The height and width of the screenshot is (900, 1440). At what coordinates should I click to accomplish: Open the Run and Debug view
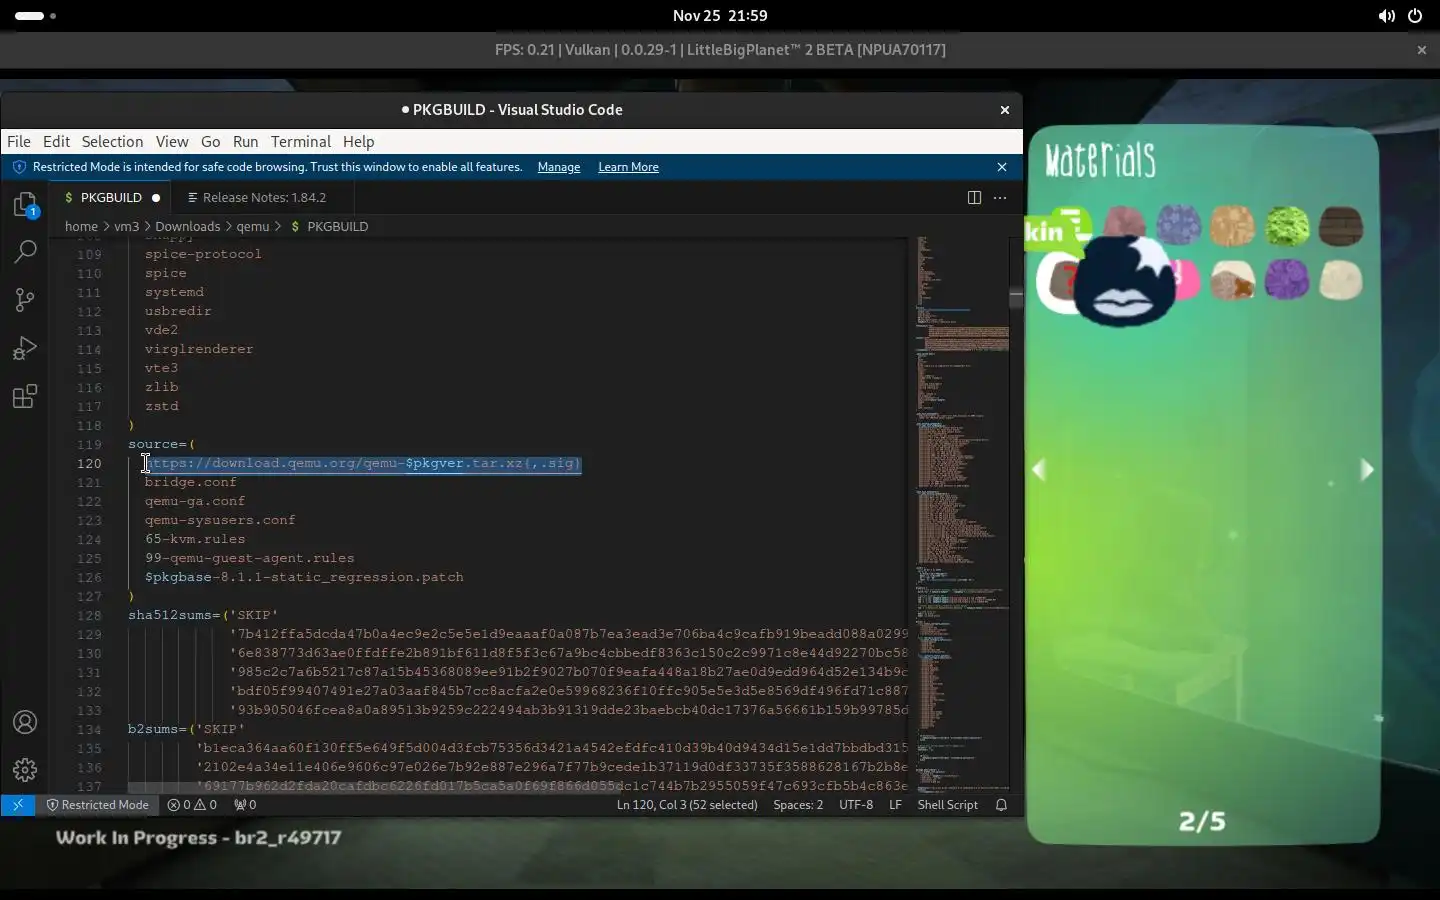tap(25, 348)
